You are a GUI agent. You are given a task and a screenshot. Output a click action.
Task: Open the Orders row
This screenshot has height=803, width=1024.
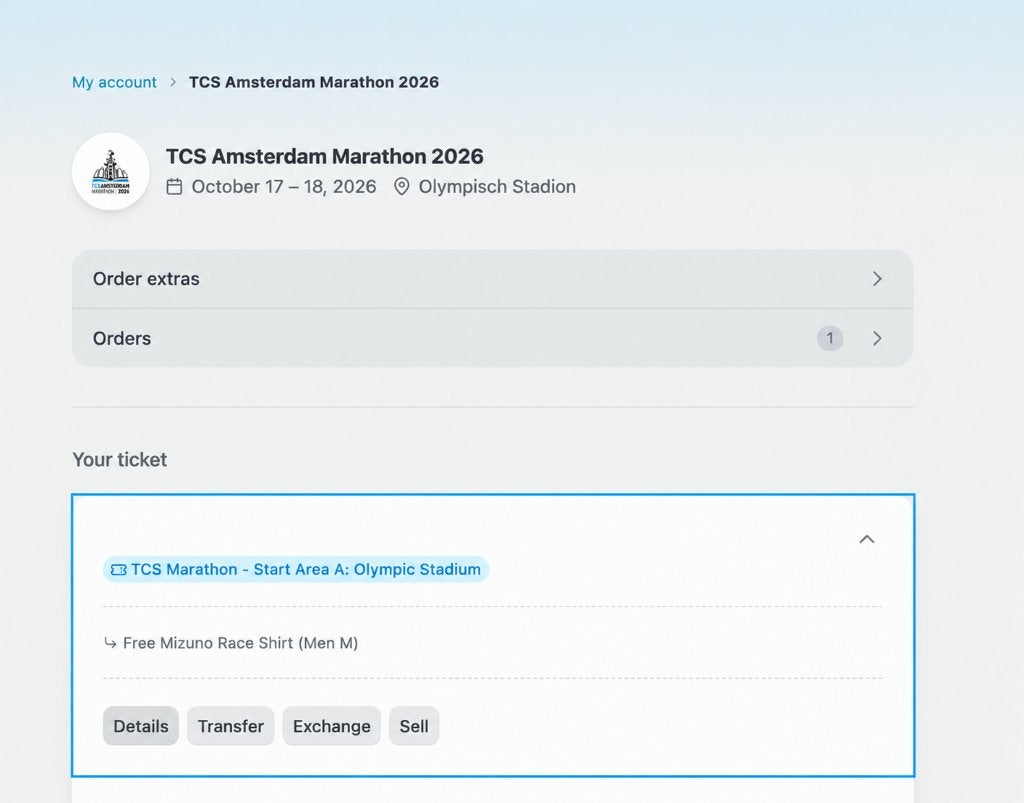tap(492, 338)
